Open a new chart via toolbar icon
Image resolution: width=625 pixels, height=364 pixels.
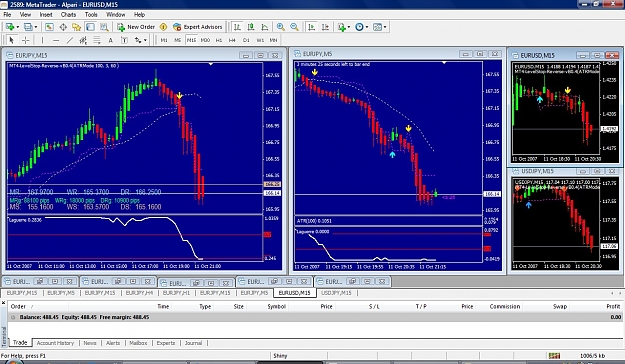10,27
